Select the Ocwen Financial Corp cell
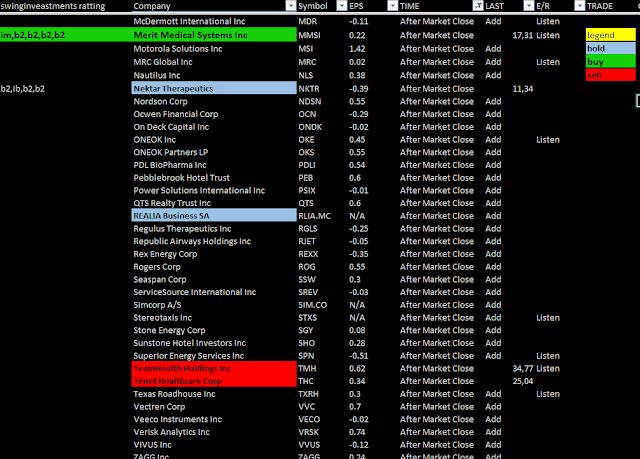 [176, 114]
